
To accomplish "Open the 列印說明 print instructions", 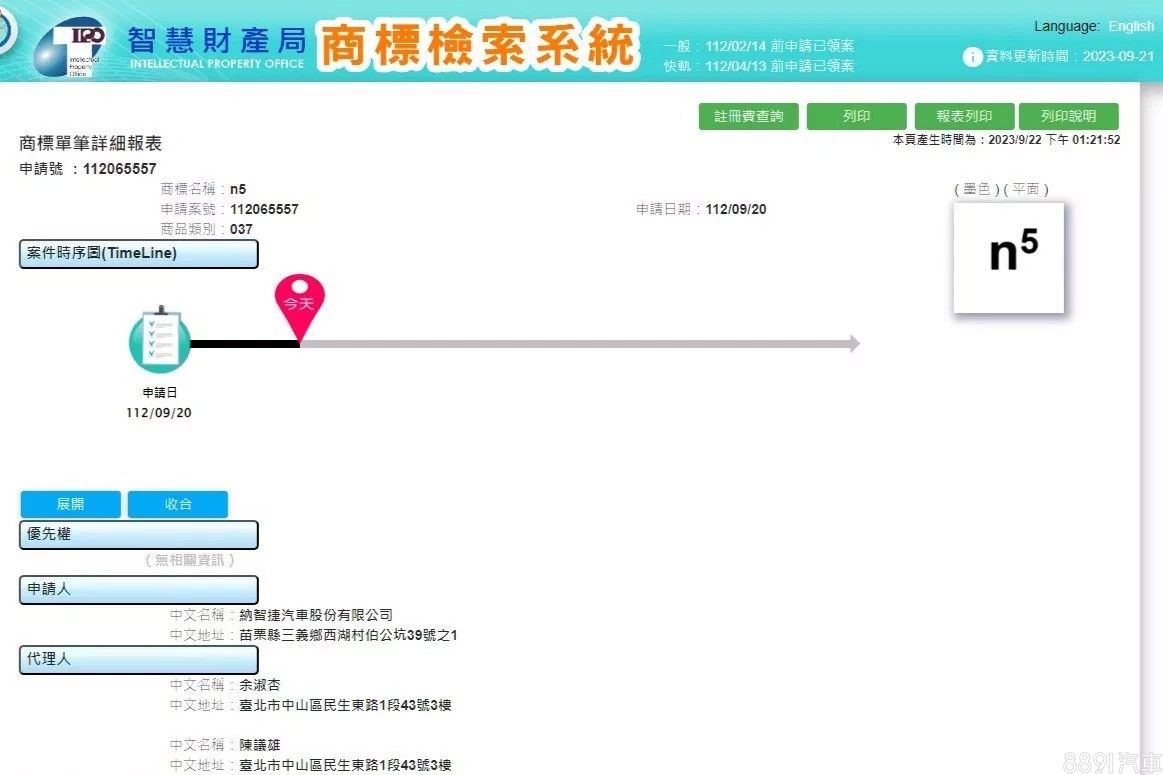I will pyautogui.click(x=1068, y=117).
